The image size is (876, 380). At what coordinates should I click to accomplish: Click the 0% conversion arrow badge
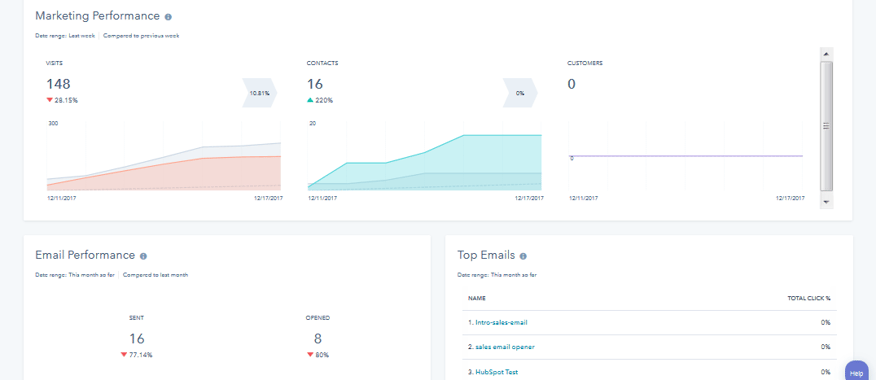click(x=520, y=93)
